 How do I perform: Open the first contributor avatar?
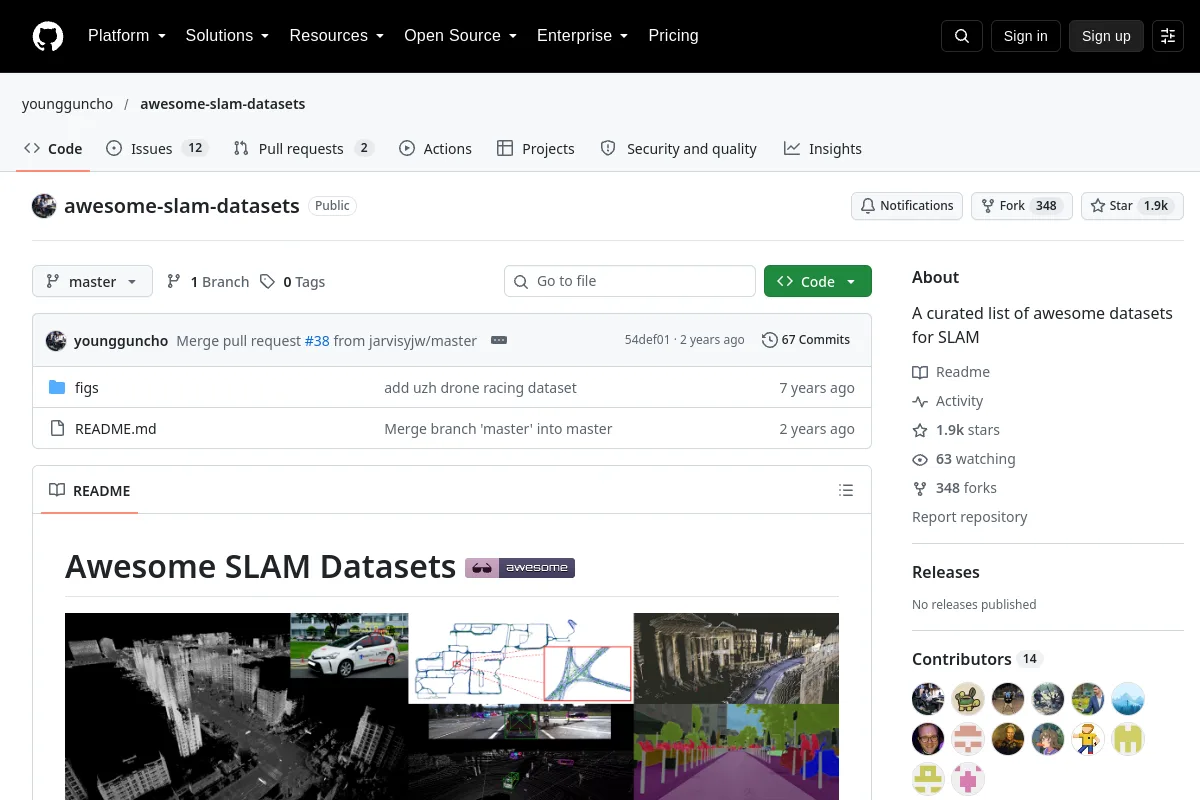(928, 698)
